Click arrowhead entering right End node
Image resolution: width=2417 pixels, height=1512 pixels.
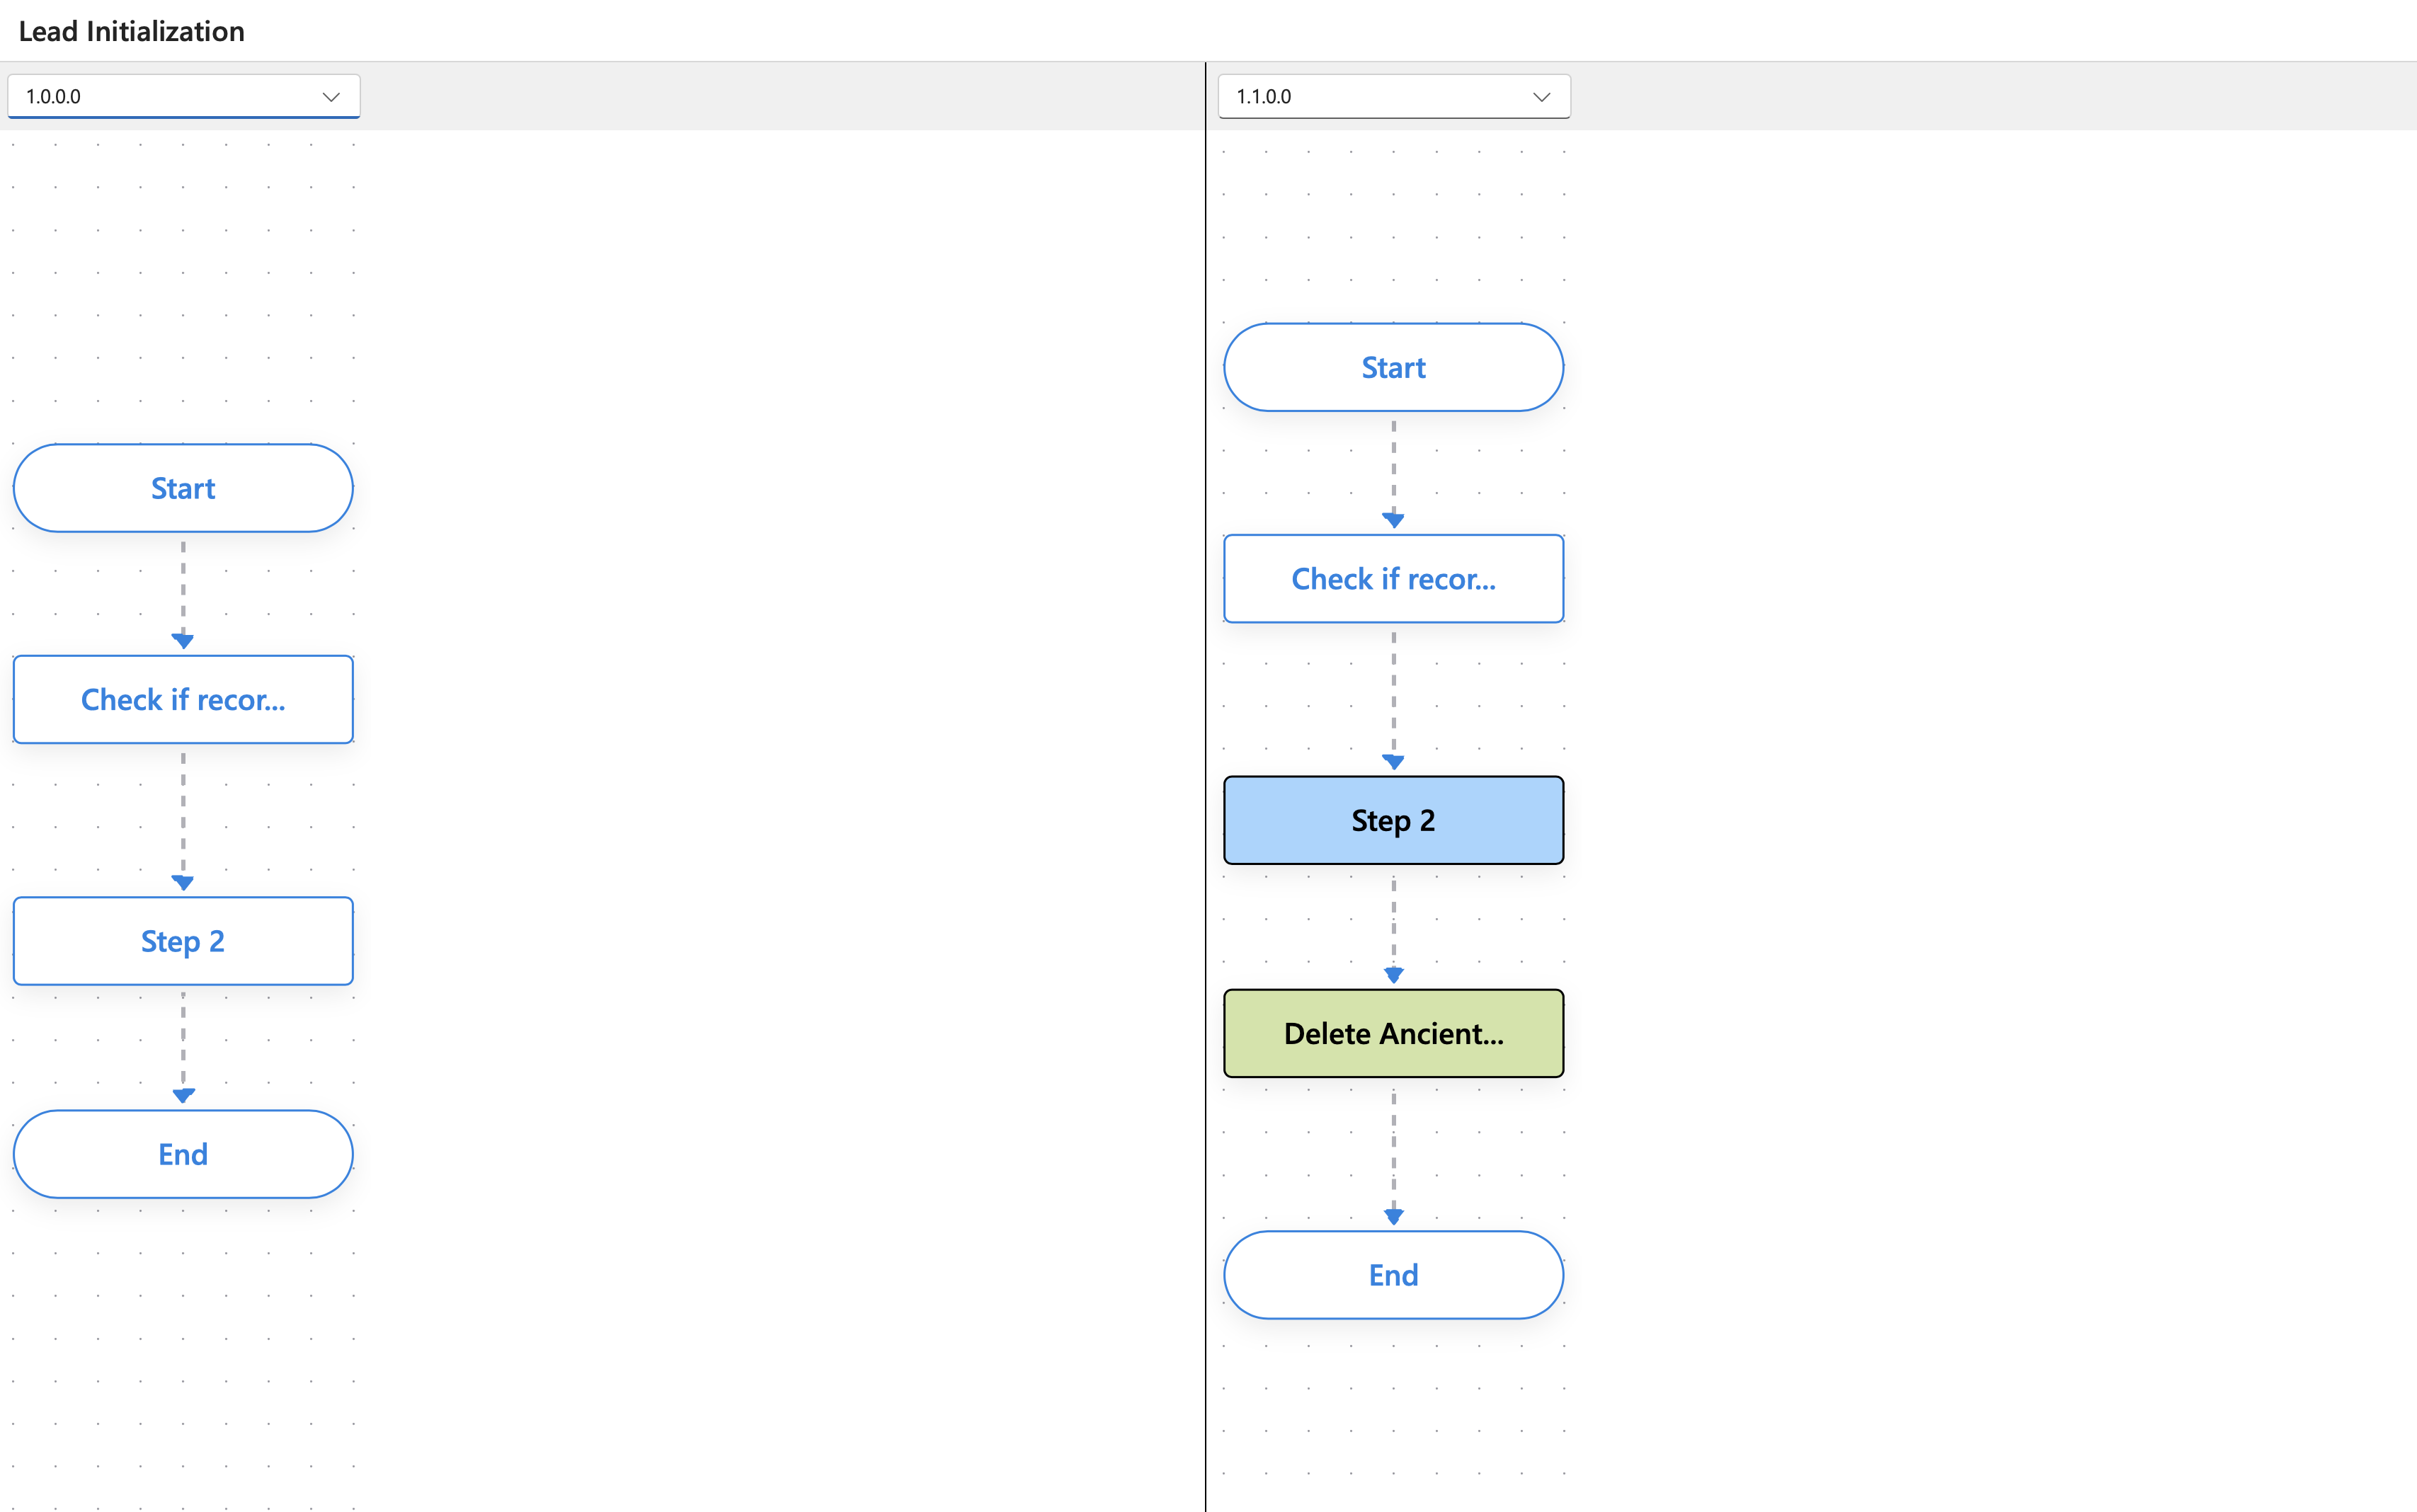tap(1393, 1217)
